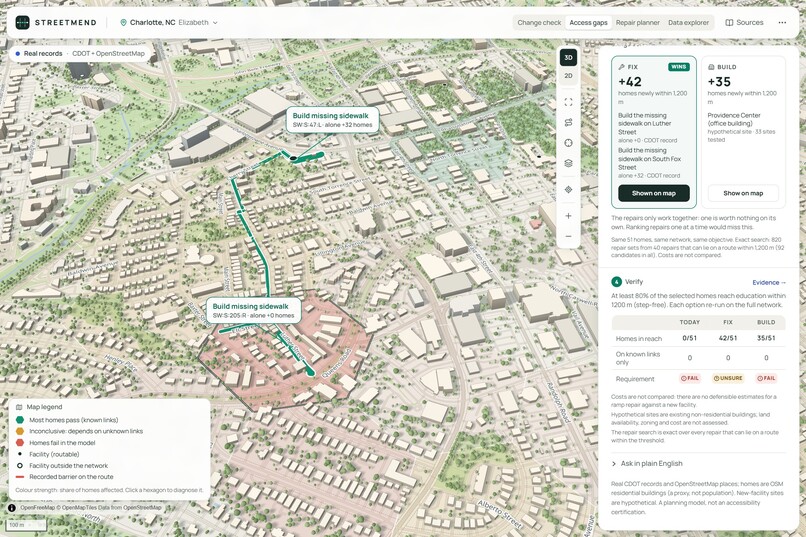806x537 pixels.
Task: Click the red Homes fail legend swatch
Action: point(20,442)
